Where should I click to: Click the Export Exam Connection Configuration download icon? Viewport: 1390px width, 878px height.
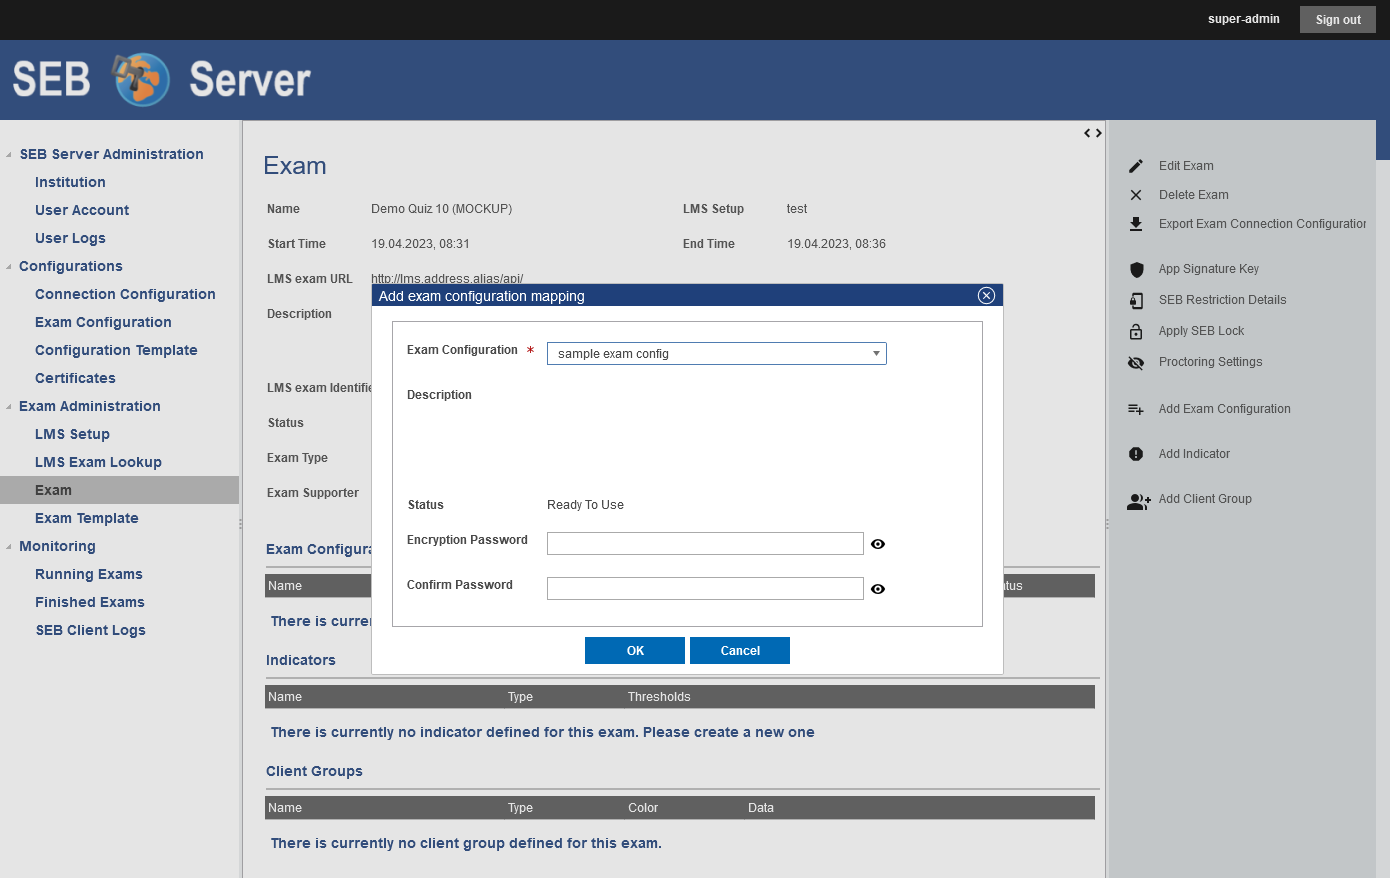tap(1136, 224)
